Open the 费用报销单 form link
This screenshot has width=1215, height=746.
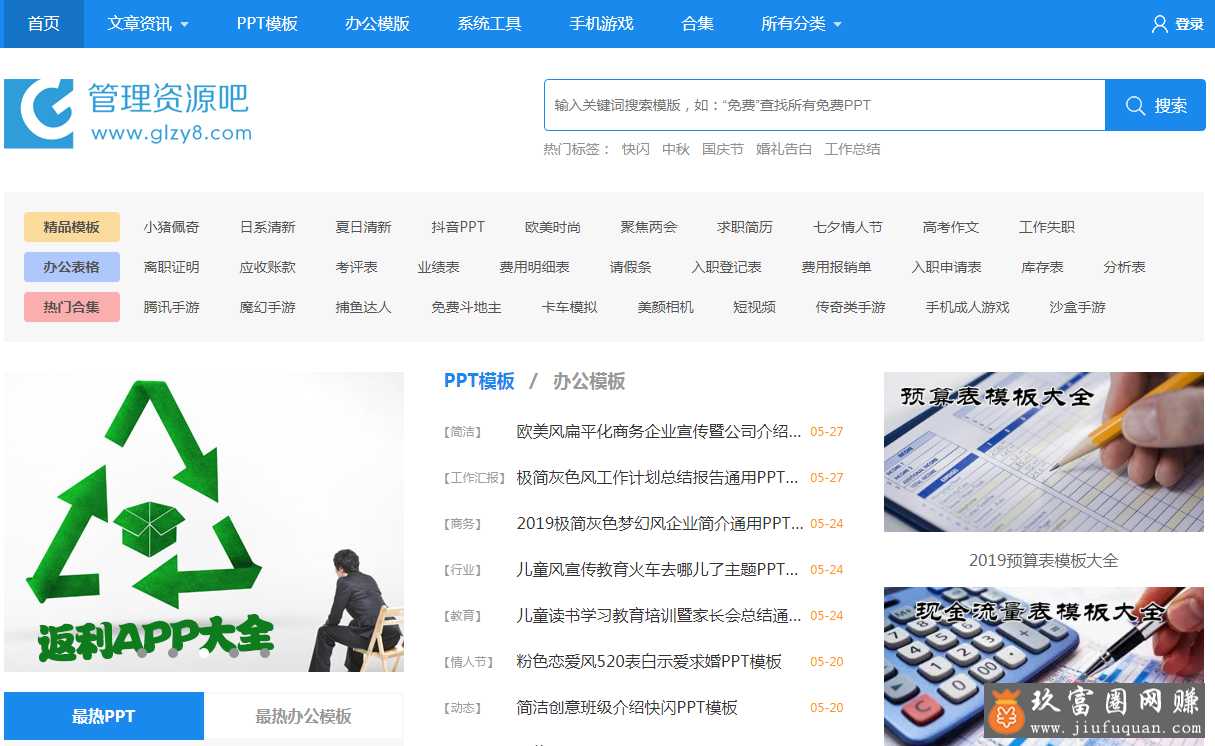(836, 267)
